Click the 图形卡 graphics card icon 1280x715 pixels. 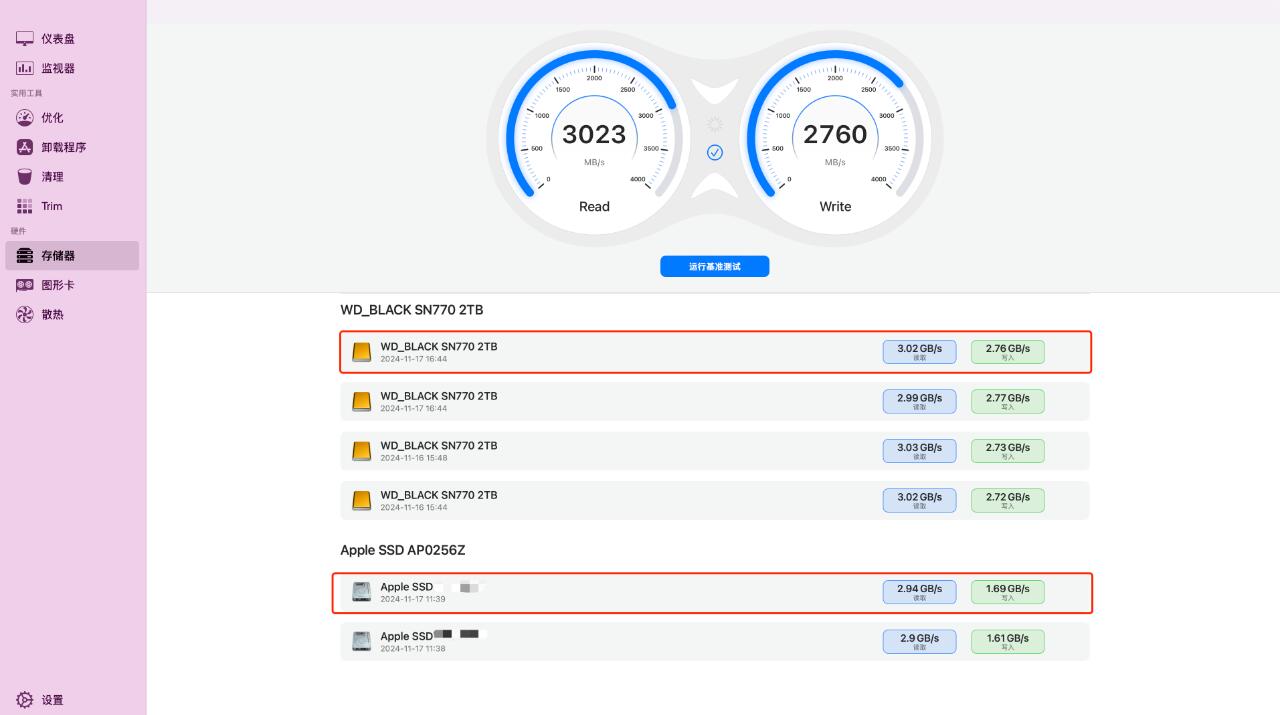25,285
